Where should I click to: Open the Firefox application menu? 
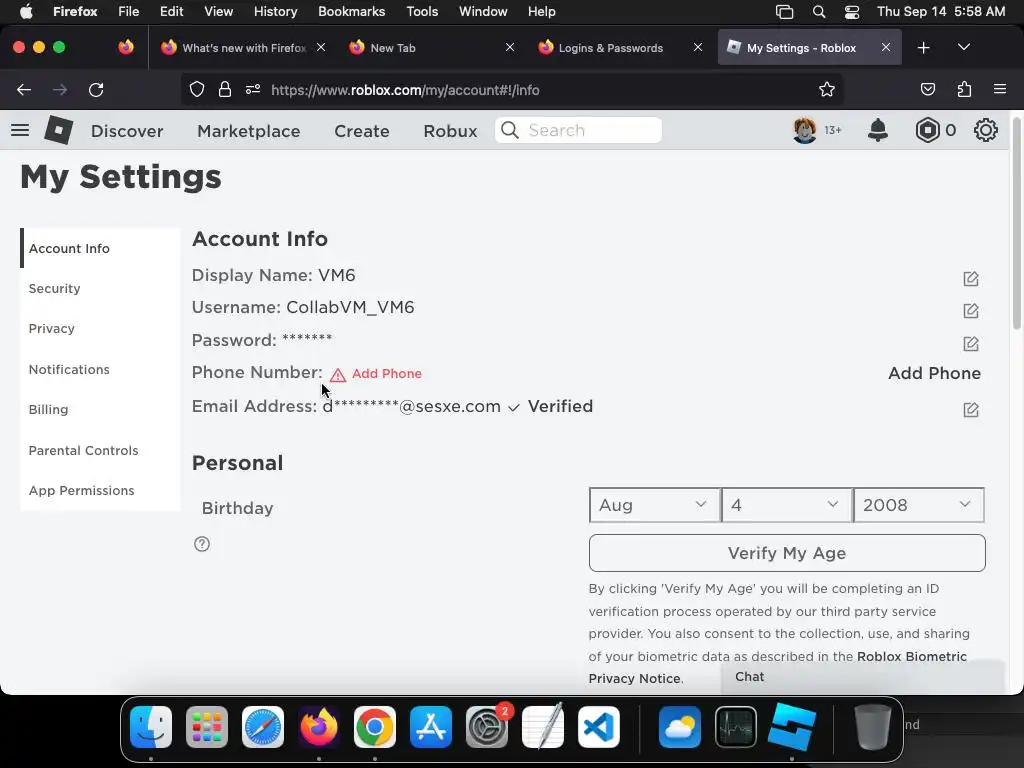1000,89
